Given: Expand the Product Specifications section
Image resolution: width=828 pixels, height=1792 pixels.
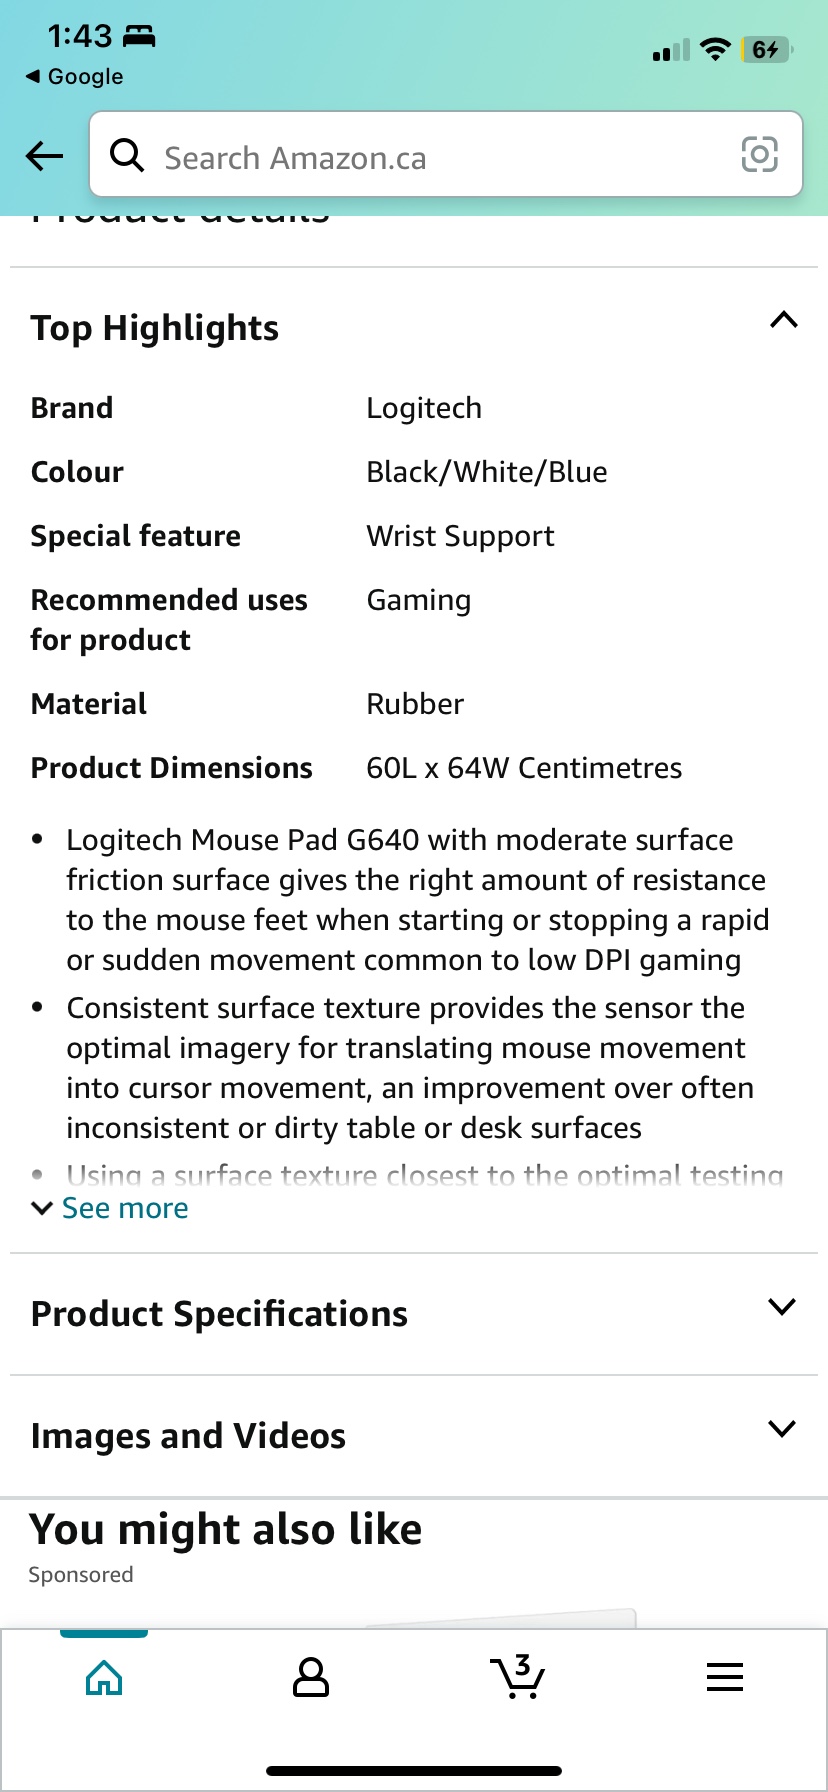Looking at the screenshot, I should click(783, 1306).
